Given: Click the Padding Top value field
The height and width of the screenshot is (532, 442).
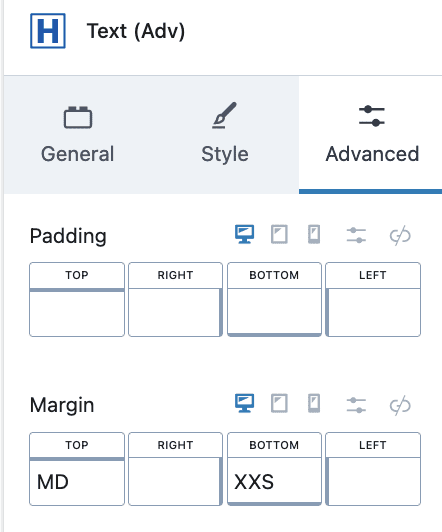Looking at the screenshot, I should pyautogui.click(x=77, y=313).
